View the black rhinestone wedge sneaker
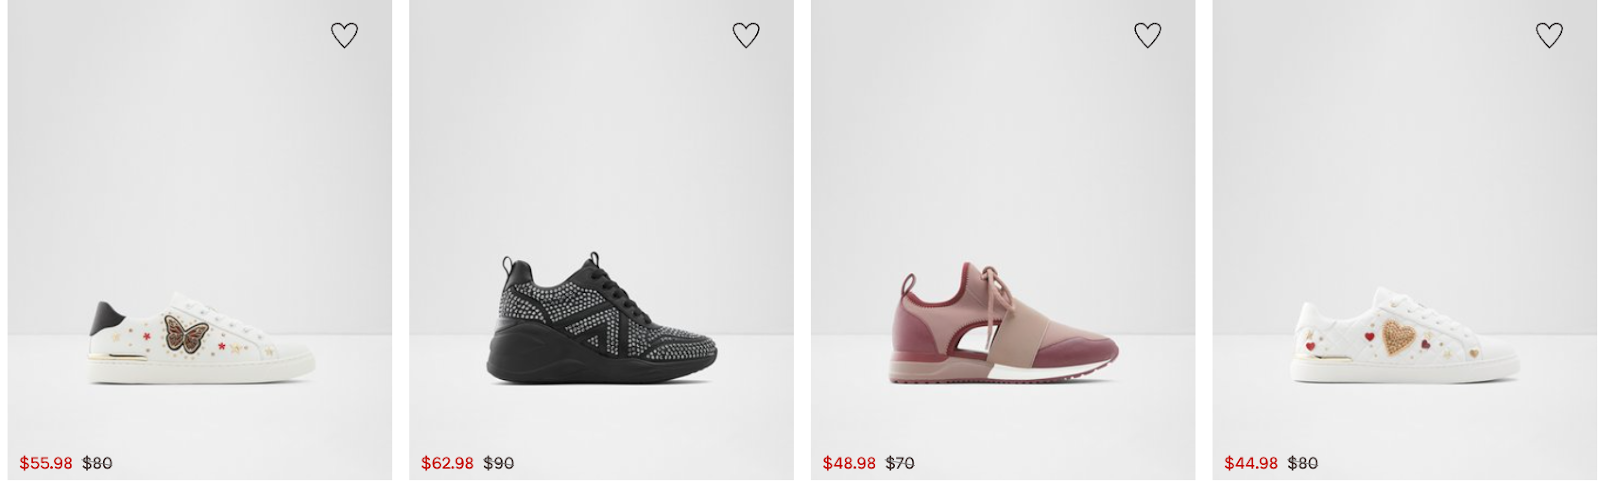The image size is (1600, 483). click(601, 318)
